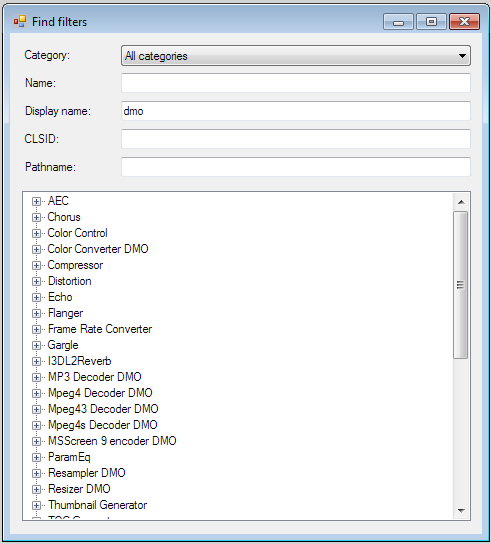The height and width of the screenshot is (544, 491).
Task: Open the Category dropdown showing All categories
Action: coord(296,56)
